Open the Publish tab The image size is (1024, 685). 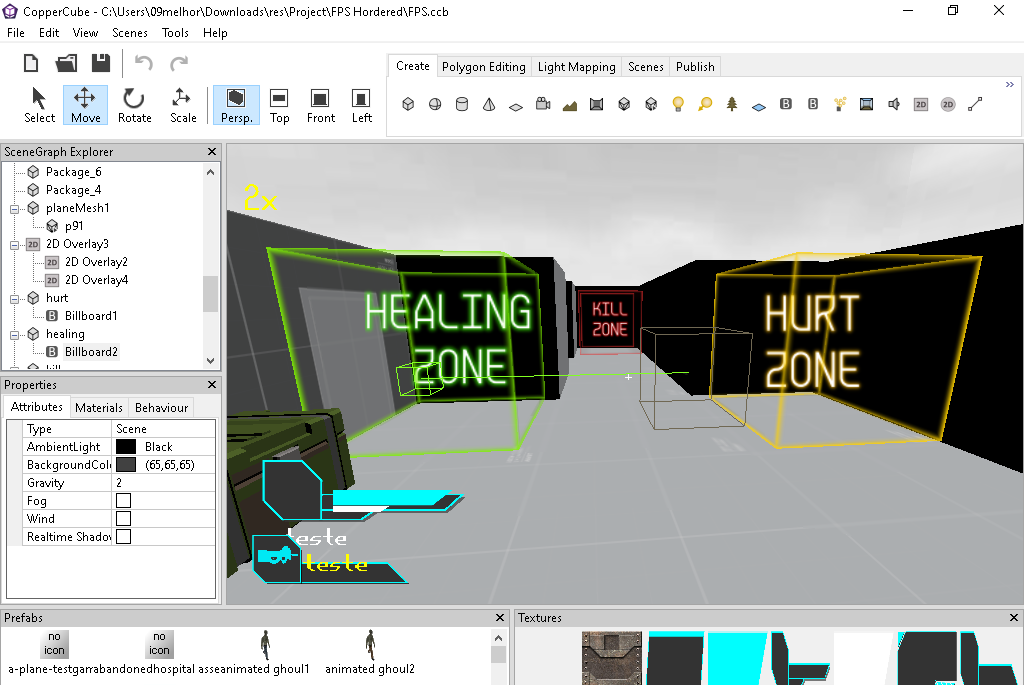pos(695,67)
